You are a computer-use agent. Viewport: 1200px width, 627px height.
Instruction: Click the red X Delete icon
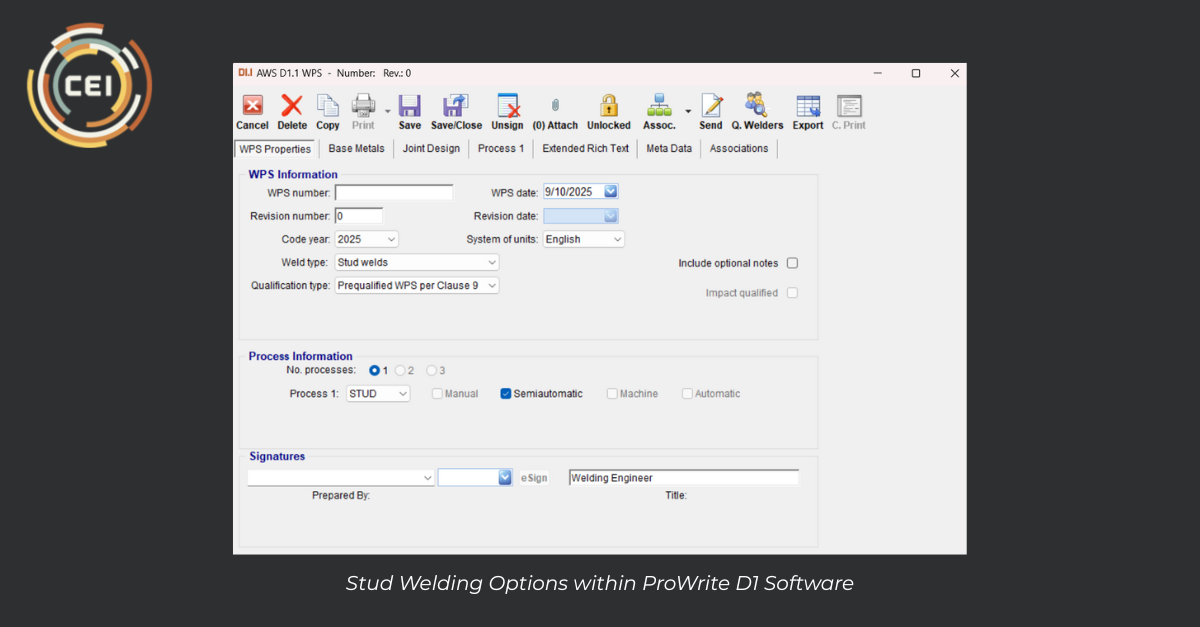pyautogui.click(x=291, y=106)
